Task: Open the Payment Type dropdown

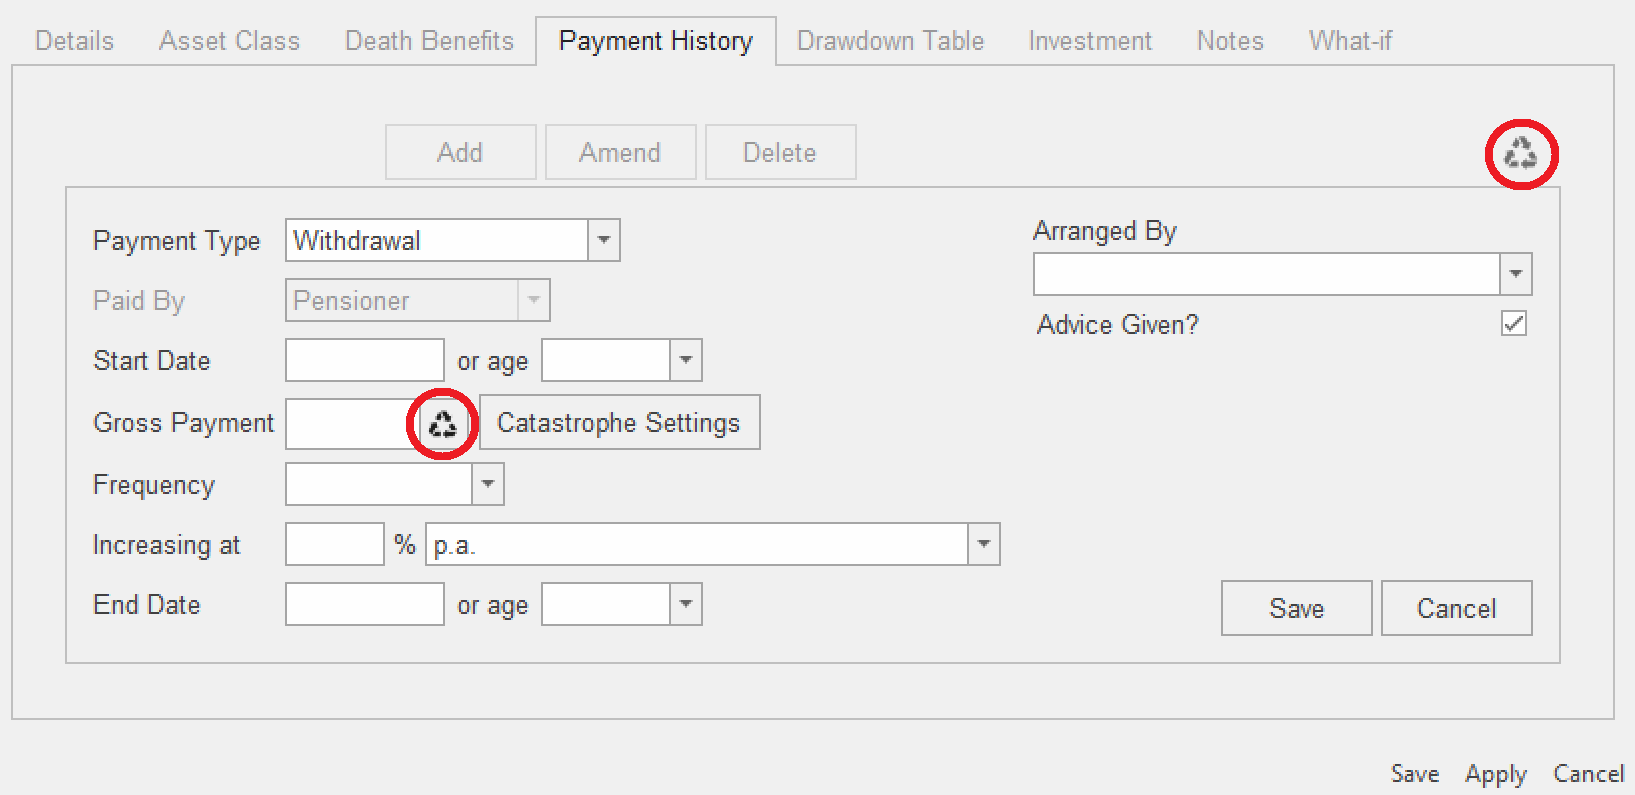Action: [x=603, y=241]
